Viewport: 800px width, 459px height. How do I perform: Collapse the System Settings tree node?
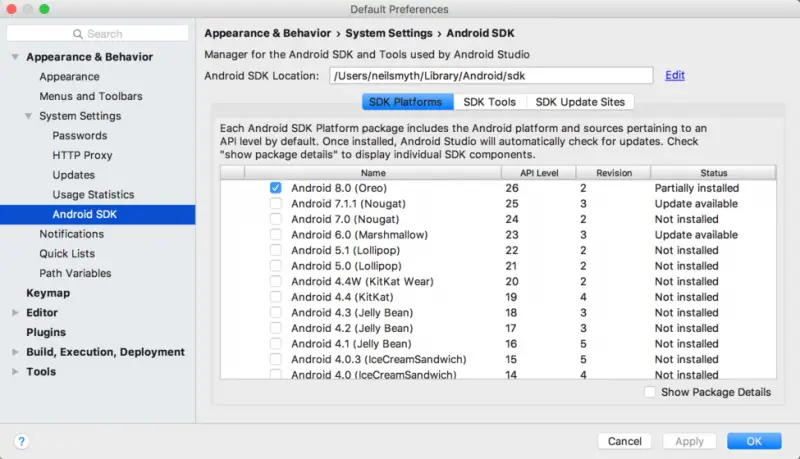click(x=29, y=116)
